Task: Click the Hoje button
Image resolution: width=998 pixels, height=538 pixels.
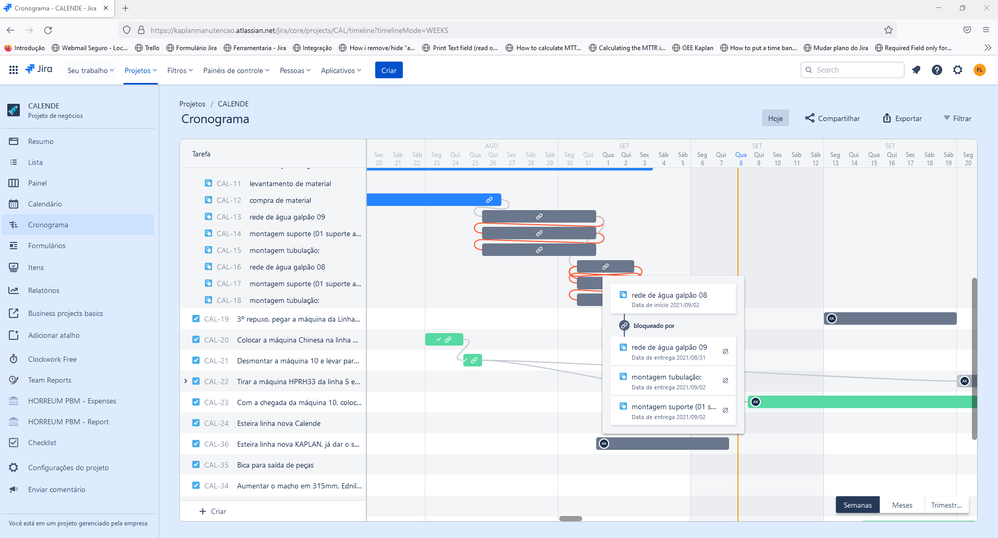Action: pyautogui.click(x=775, y=118)
